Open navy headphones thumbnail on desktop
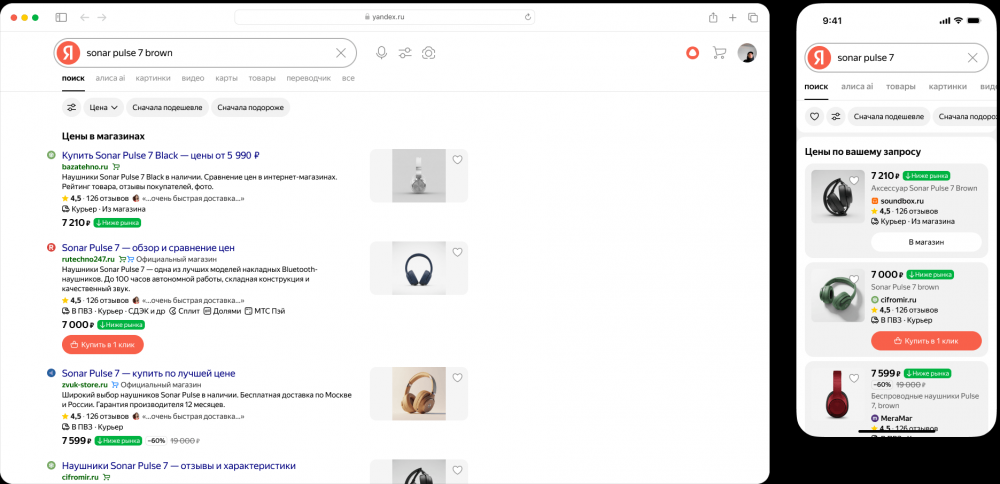Screen dimensions: 1000x484 click(419, 268)
